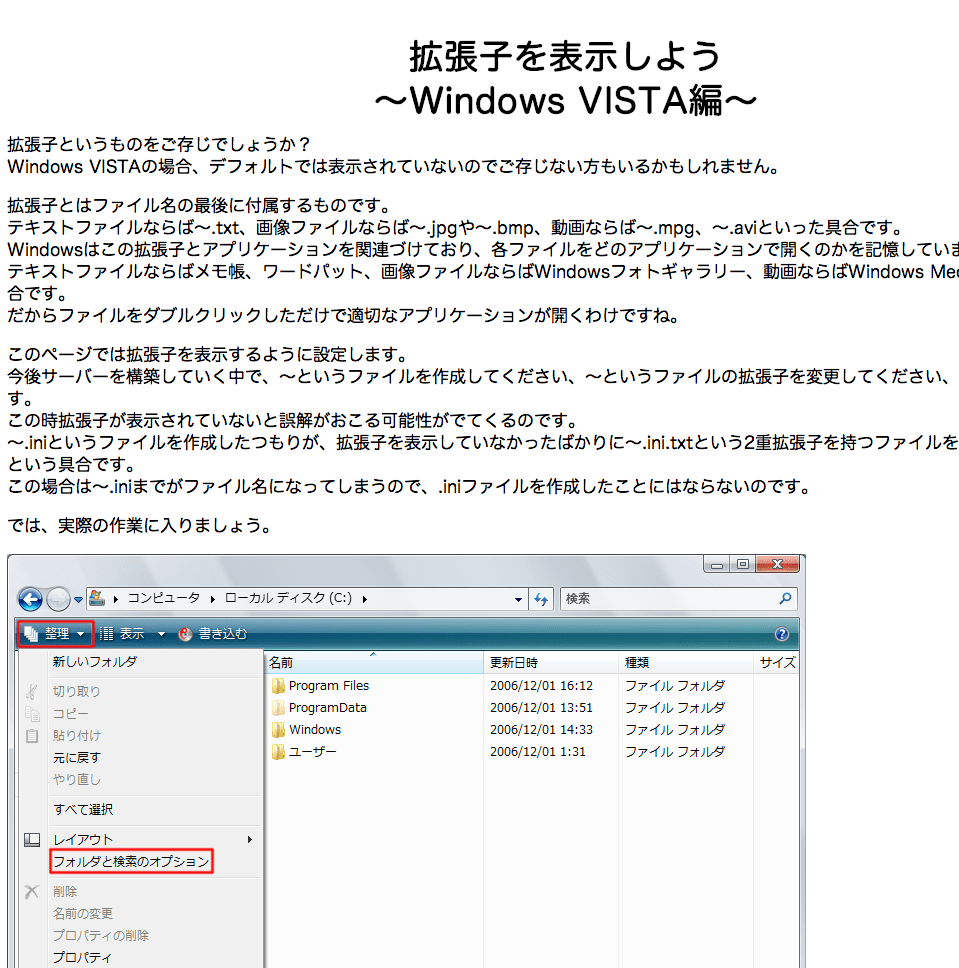Image resolution: width=959 pixels, height=968 pixels.
Task: Click the computer icon in address bar
Action: (x=97, y=598)
